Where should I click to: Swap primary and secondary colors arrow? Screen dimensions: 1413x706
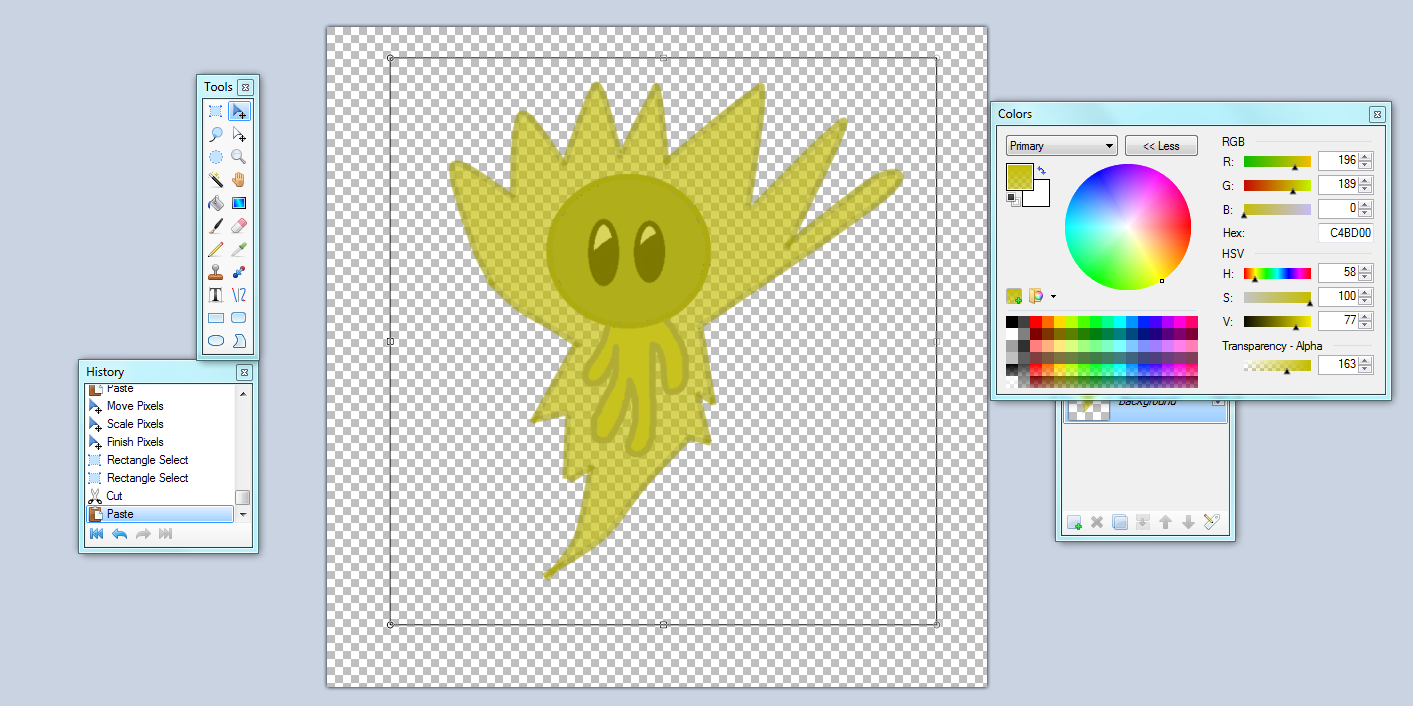pos(1043,171)
